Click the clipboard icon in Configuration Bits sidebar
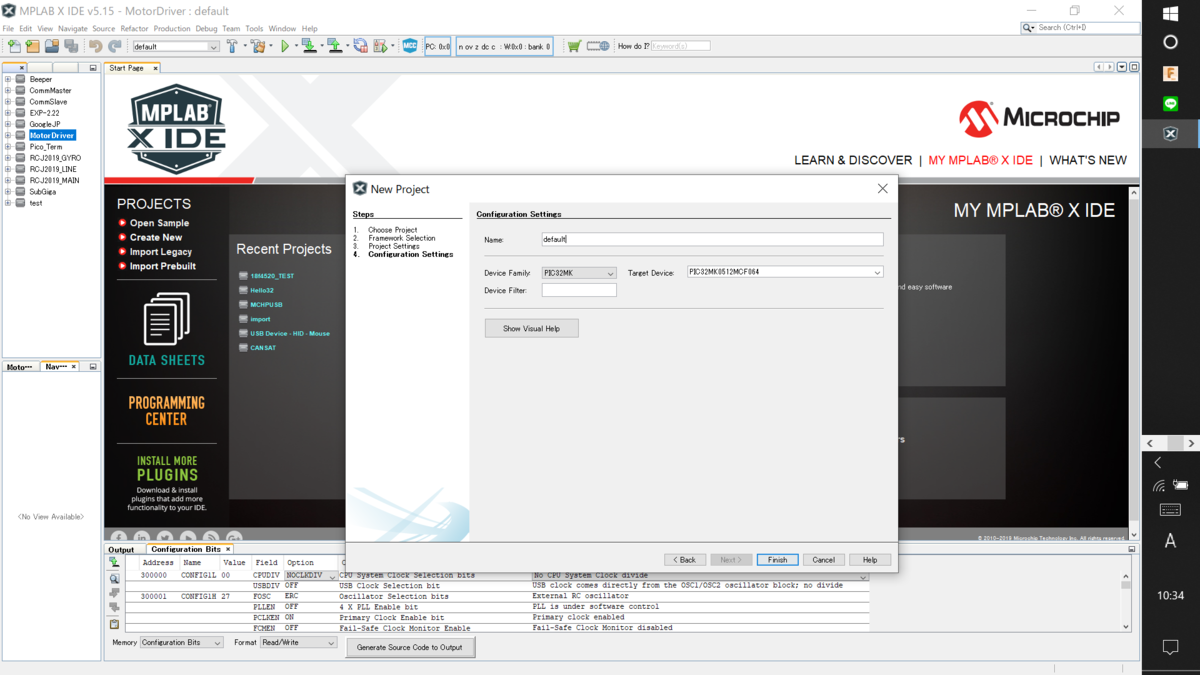Viewport: 1200px width, 675px height. 114,624
